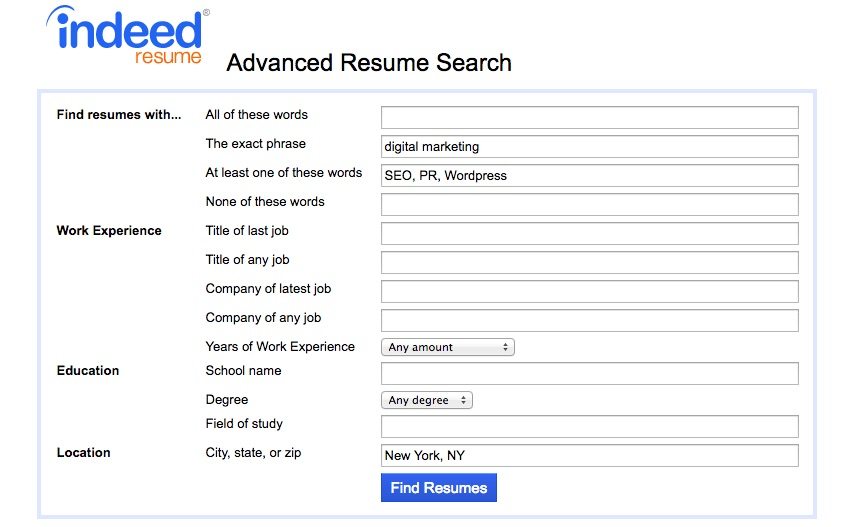858x527 pixels.
Task: Click the field containing SEO, PR, Wordpress
Action: tap(590, 176)
